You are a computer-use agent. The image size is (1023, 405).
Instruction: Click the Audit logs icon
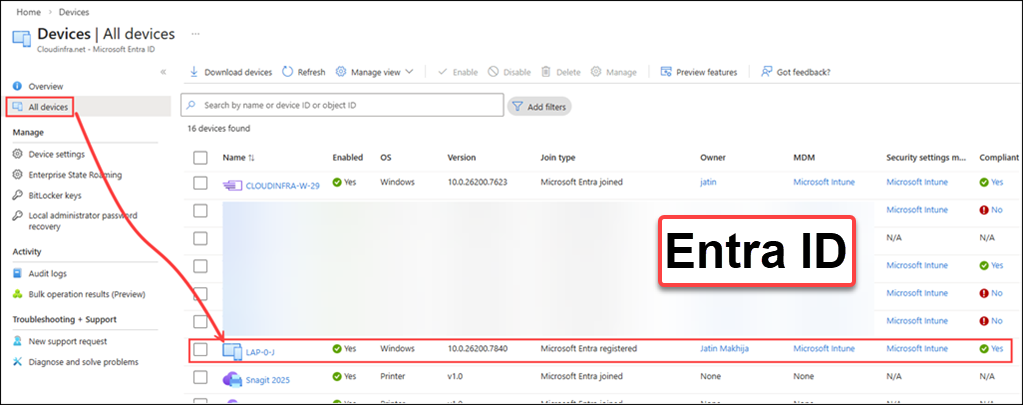pos(18,274)
